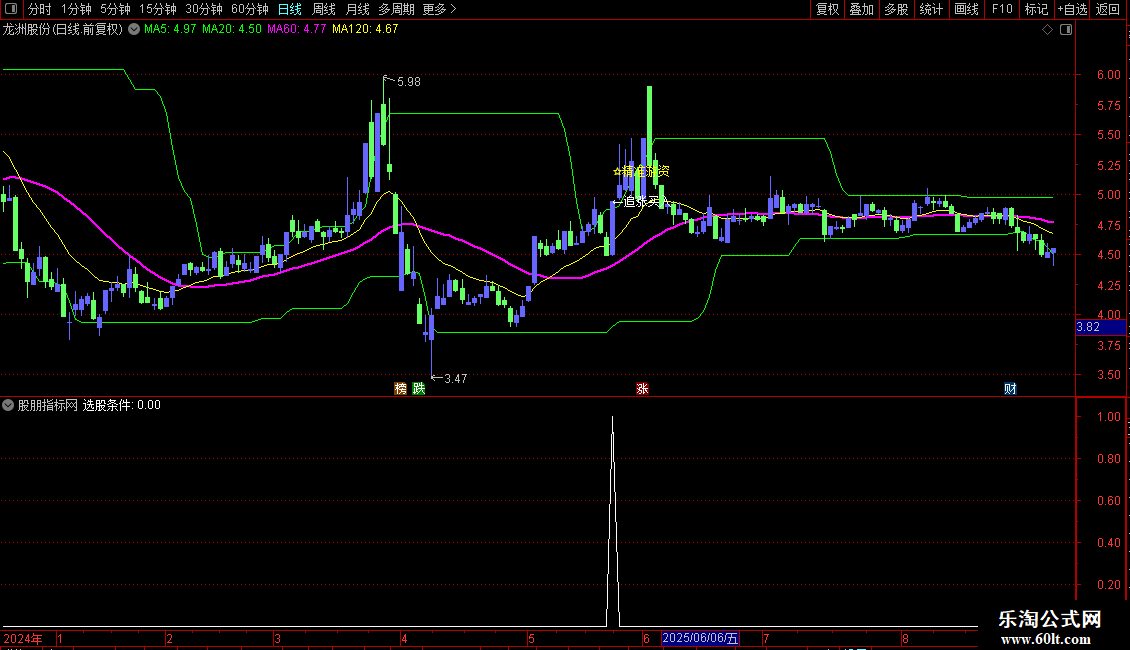1130x650 pixels.
Task: Click the 选股条件: 0.00 indicator label
Action: (x=122, y=405)
